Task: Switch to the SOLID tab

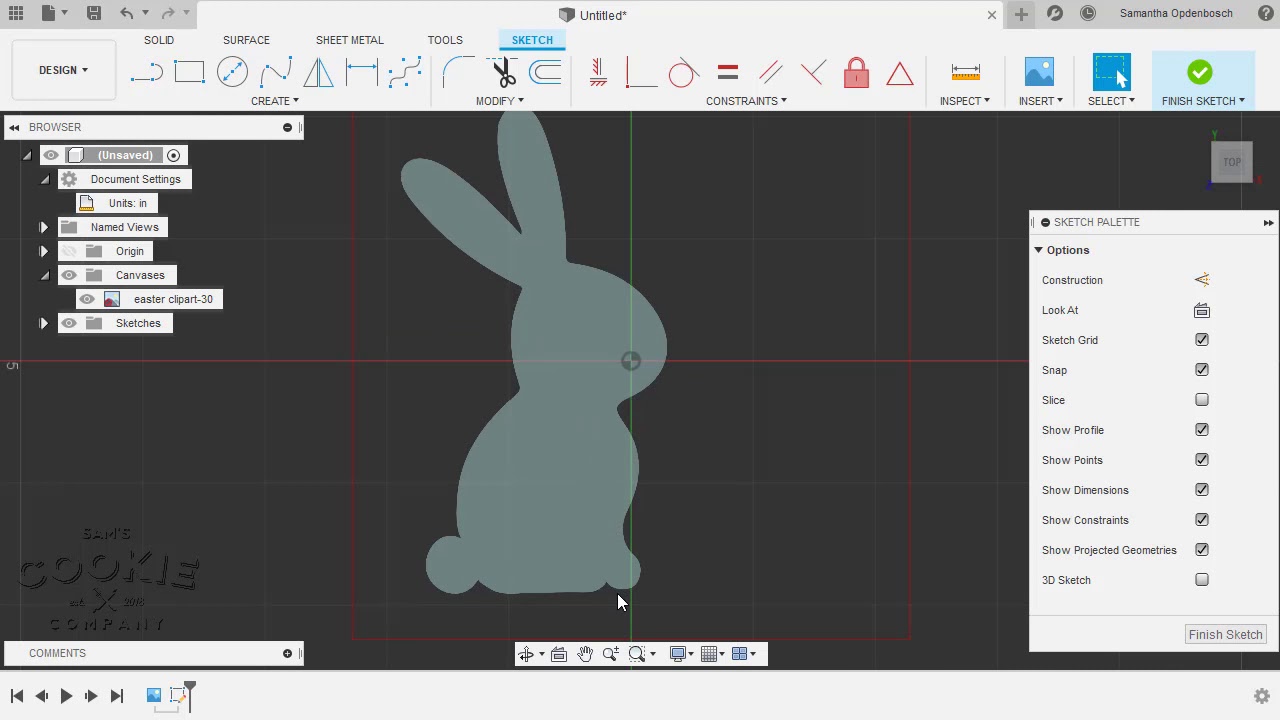Action: (x=158, y=40)
